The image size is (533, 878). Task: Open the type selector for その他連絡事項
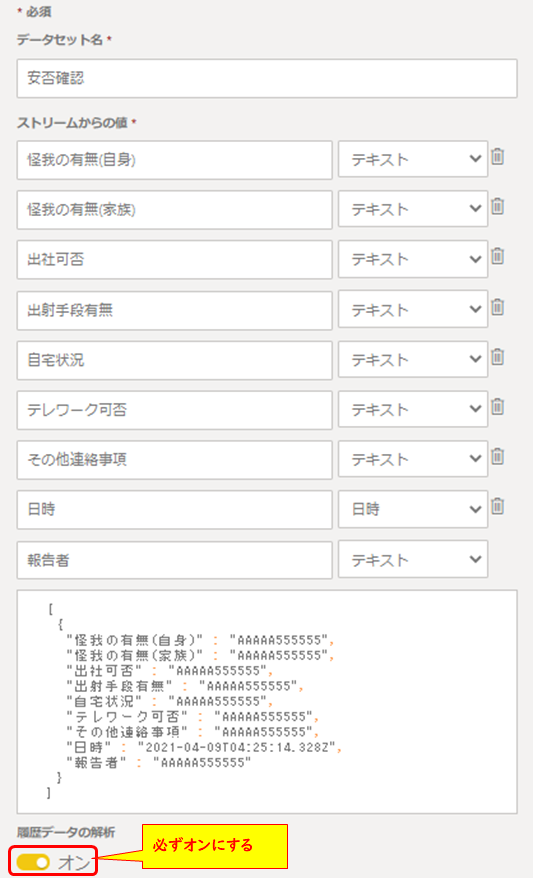point(413,459)
